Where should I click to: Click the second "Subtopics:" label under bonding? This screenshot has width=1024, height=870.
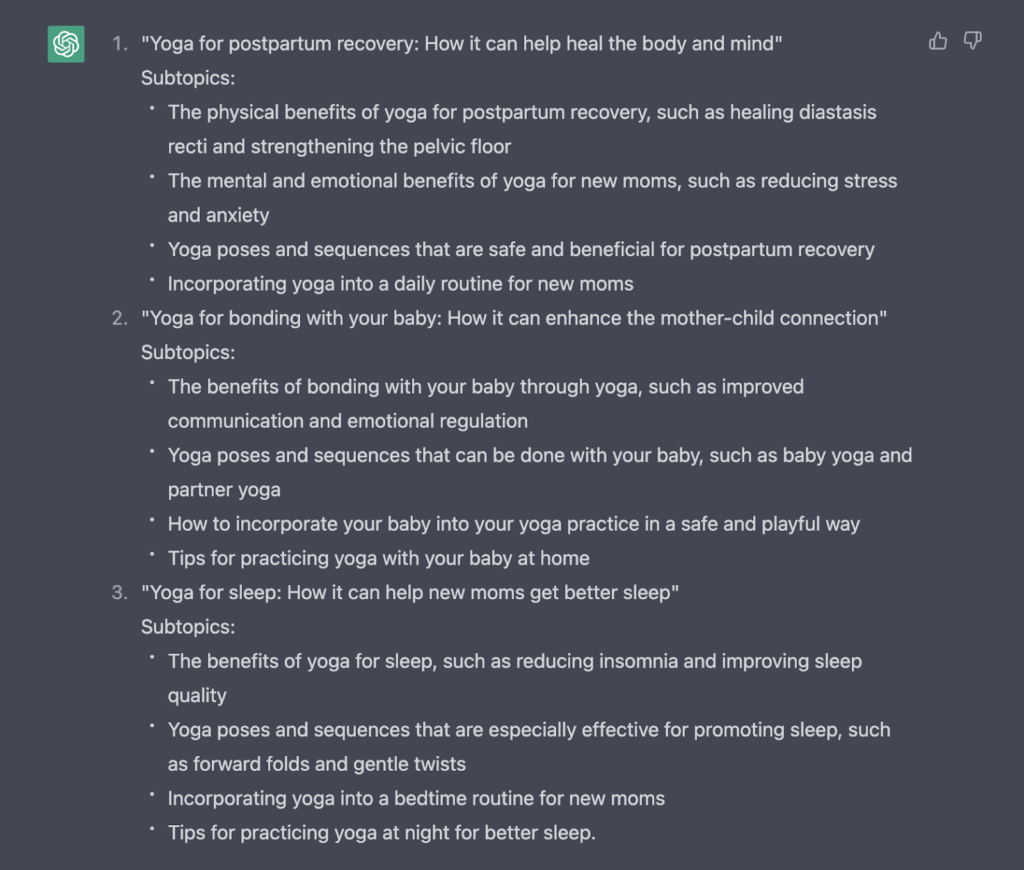click(x=188, y=352)
